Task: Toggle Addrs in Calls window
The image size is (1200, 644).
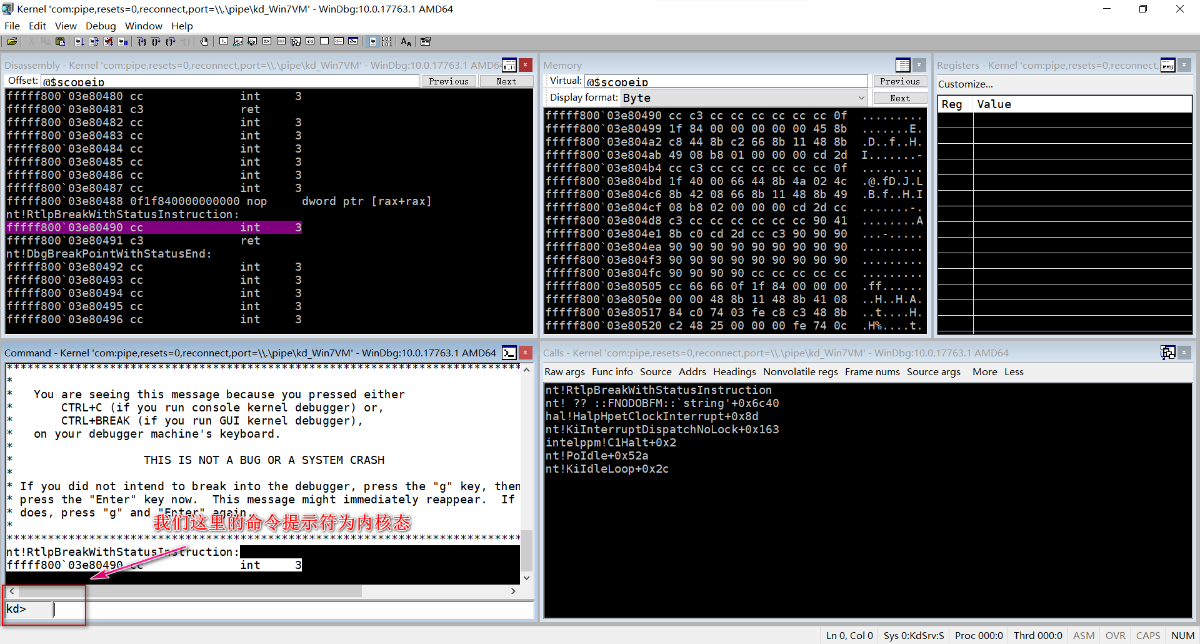Action: click(692, 372)
